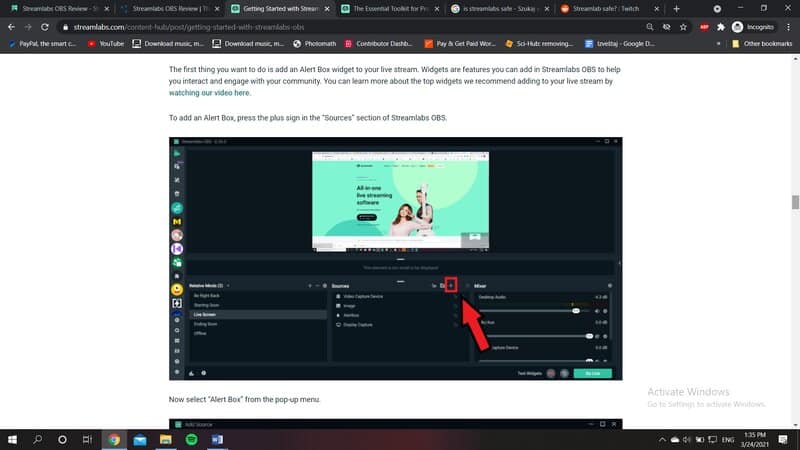Viewport: 800px width, 450px height.
Task: Click the scrollbar up arrow
Action: click(795, 59)
